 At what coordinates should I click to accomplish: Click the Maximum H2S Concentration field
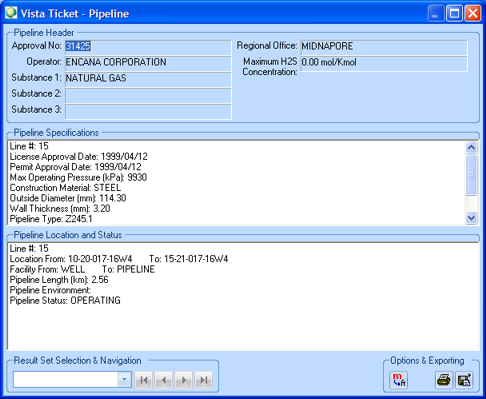tap(384, 63)
